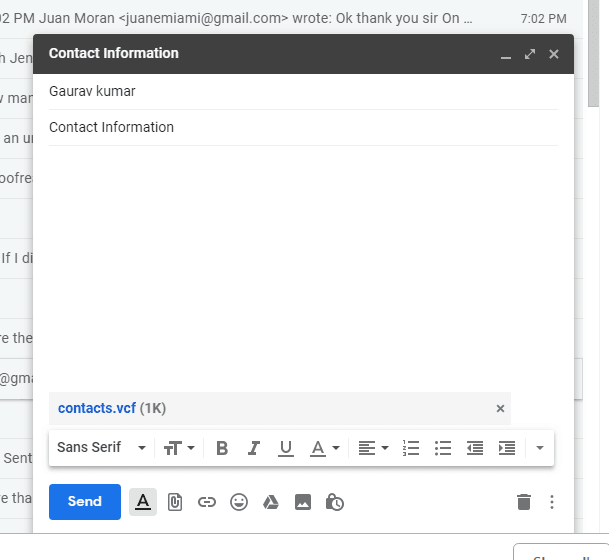This screenshot has width=609, height=560.
Task: Toggle bold formatting in the toolbar
Action: pos(222,448)
